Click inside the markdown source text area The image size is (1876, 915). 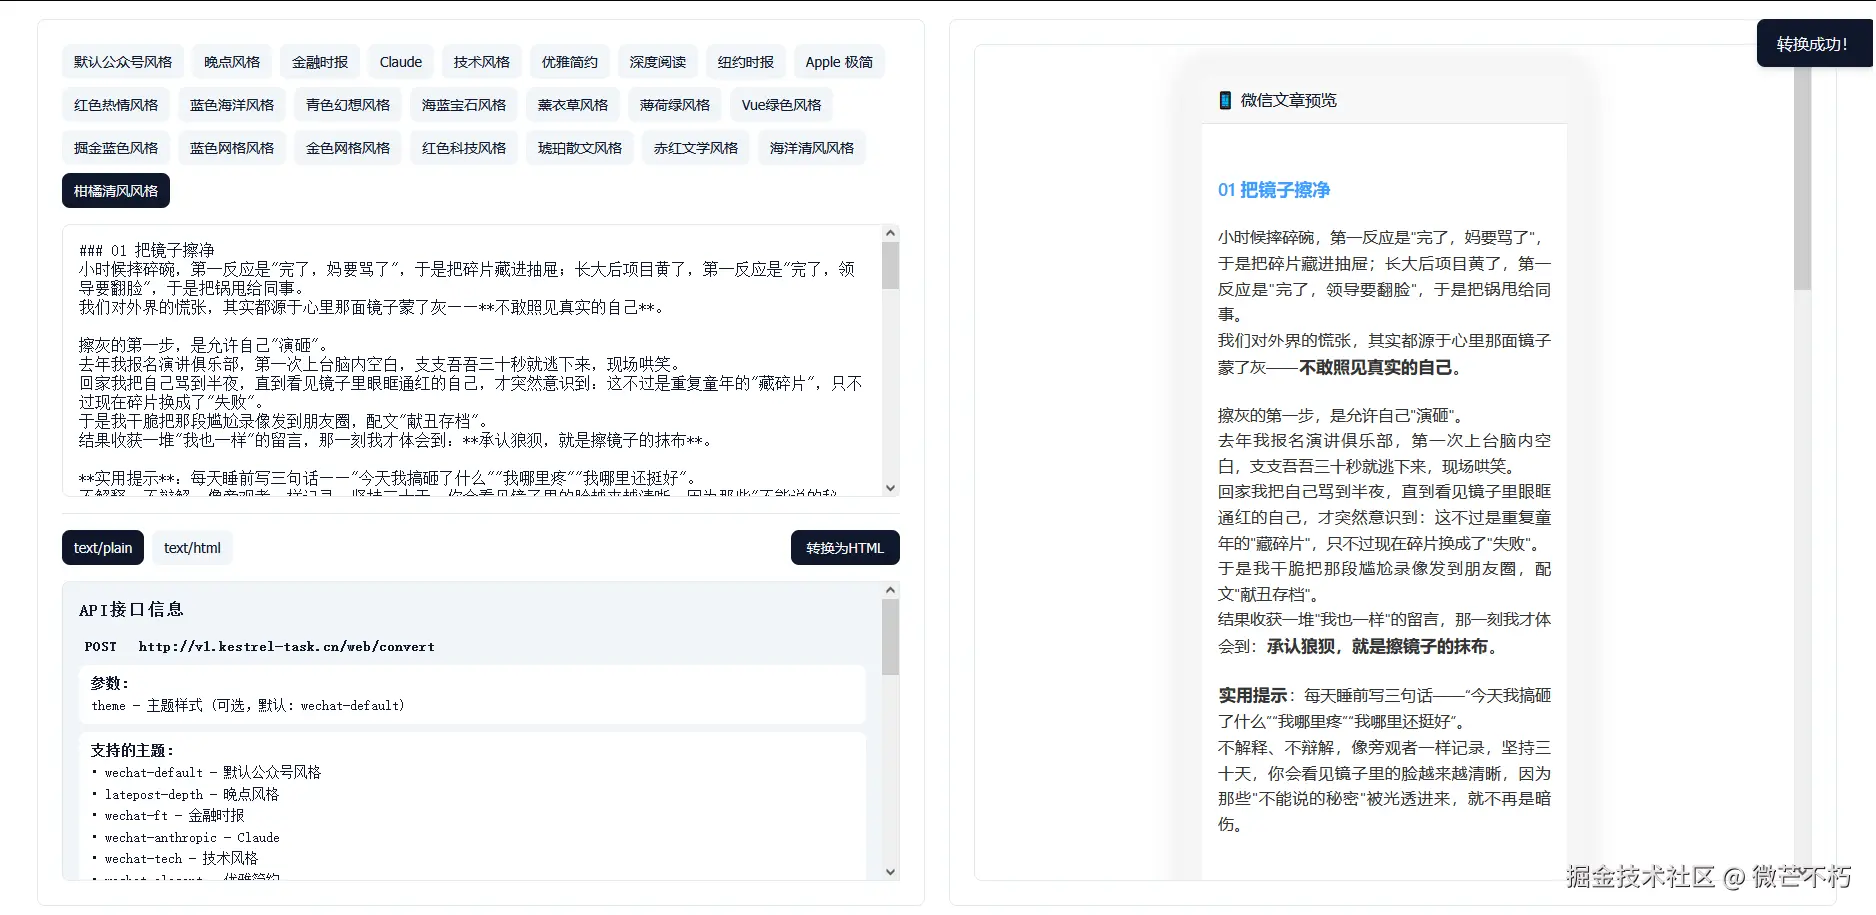(472, 360)
